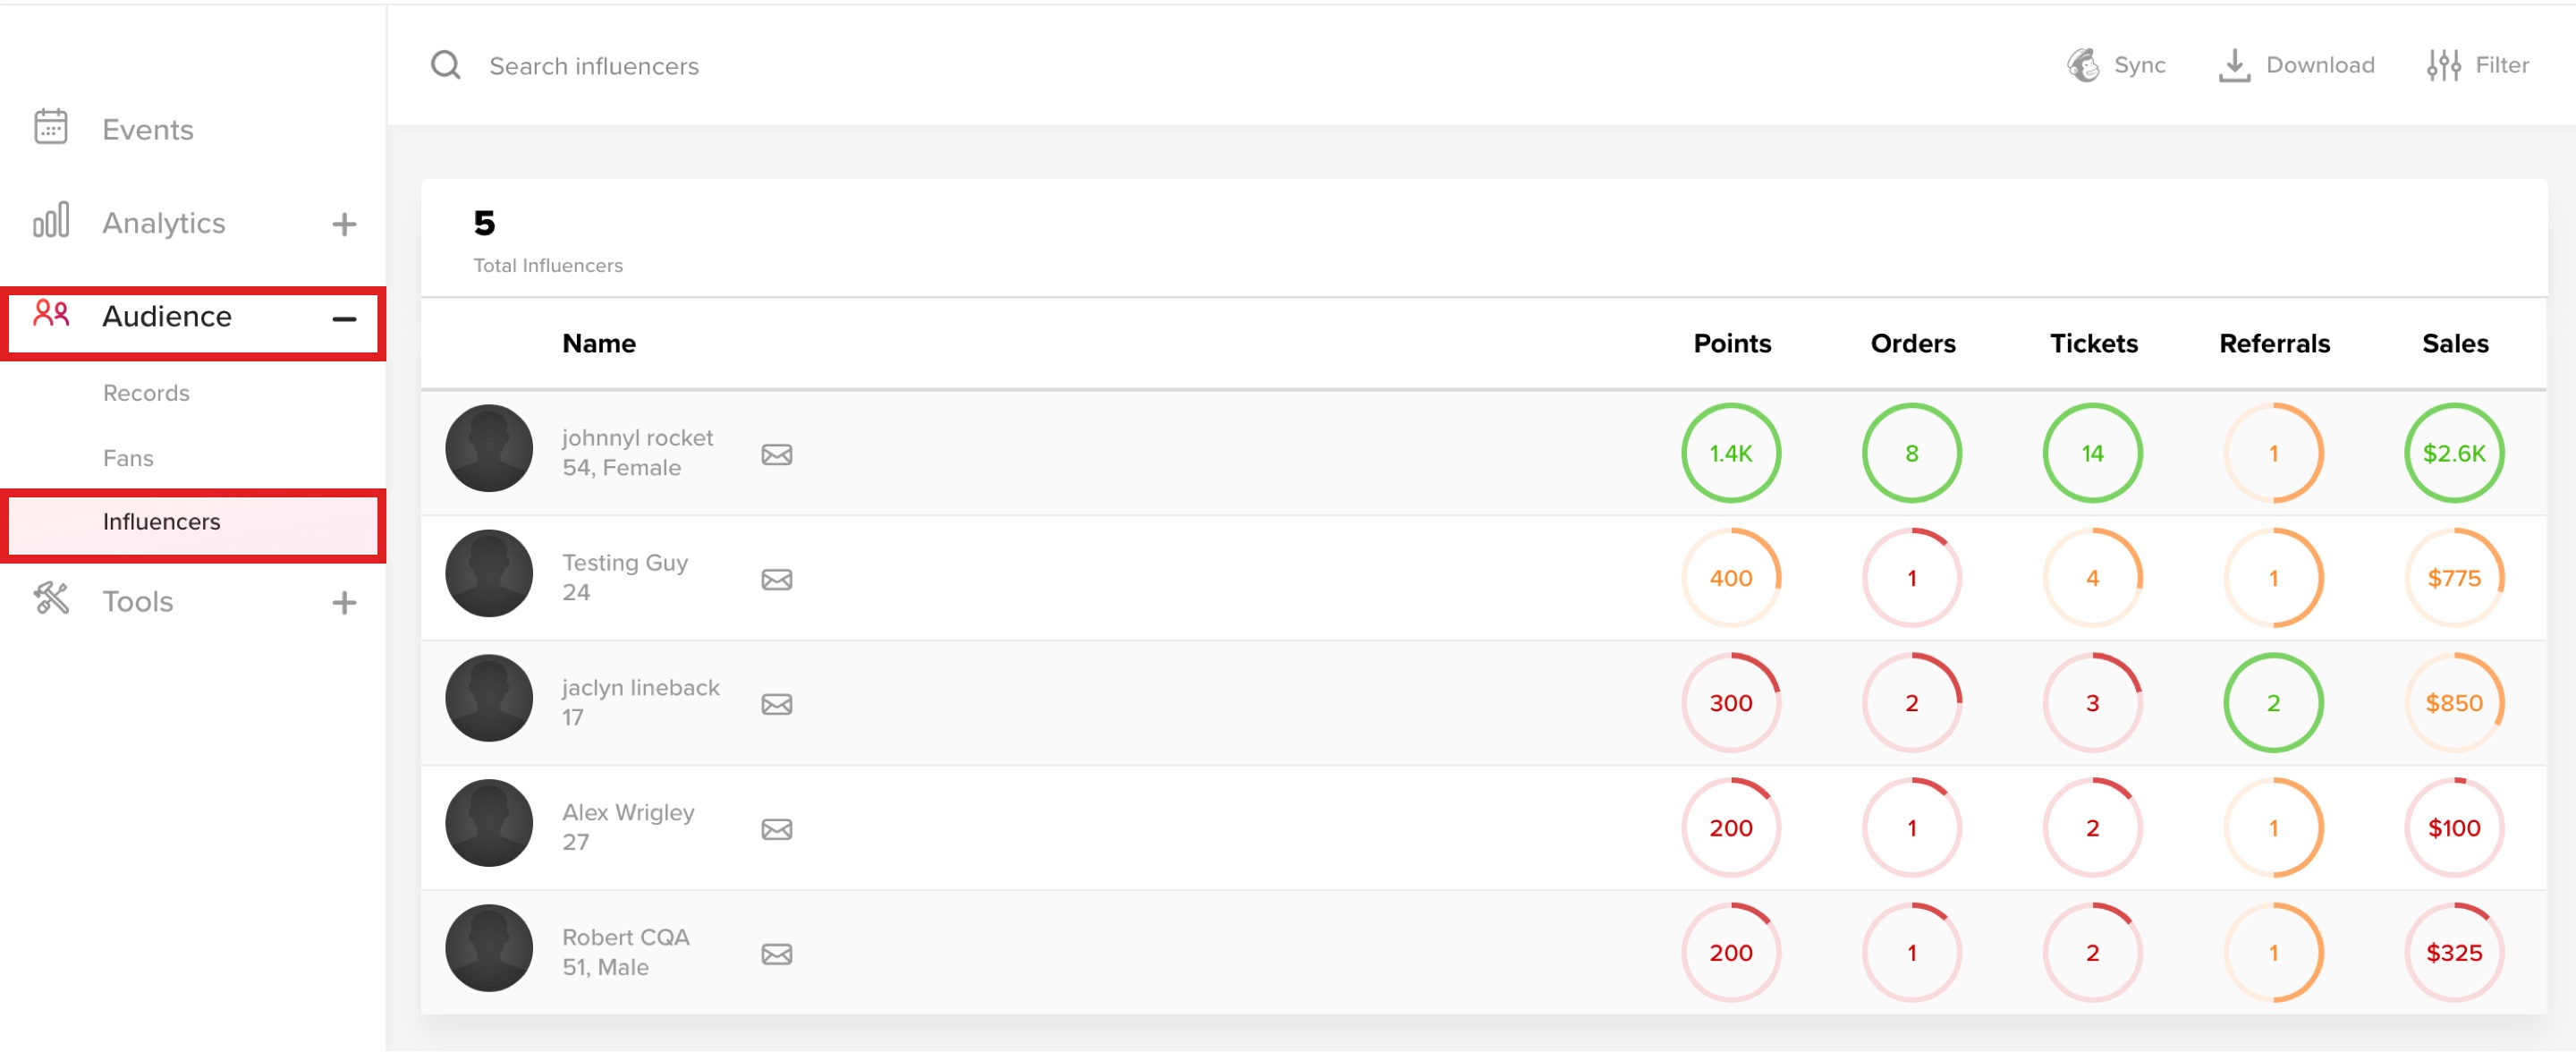
Task: Expand the Analytics section with plus
Action: [x=343, y=224]
